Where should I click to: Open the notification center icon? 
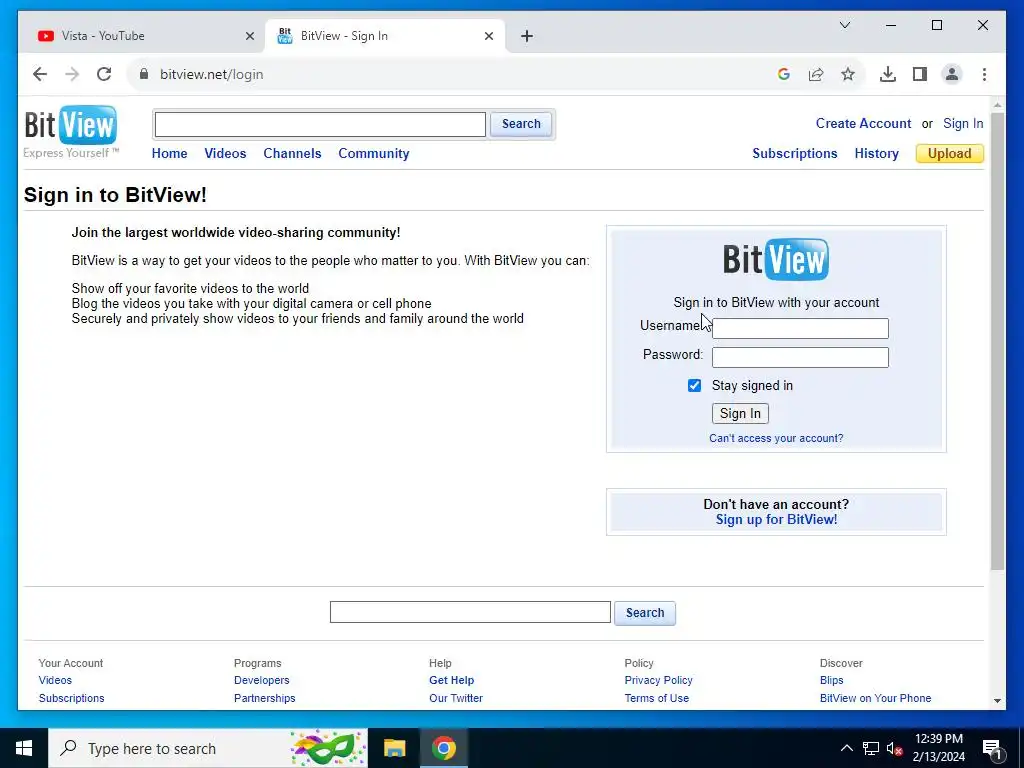pos(992,749)
